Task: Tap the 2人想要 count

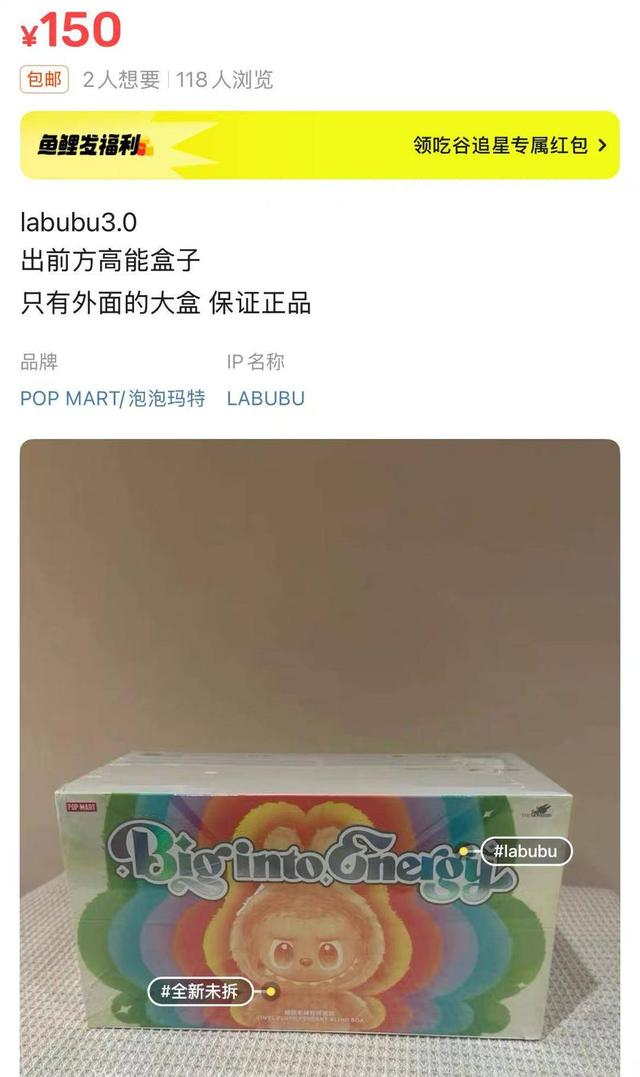Action: coord(122,80)
